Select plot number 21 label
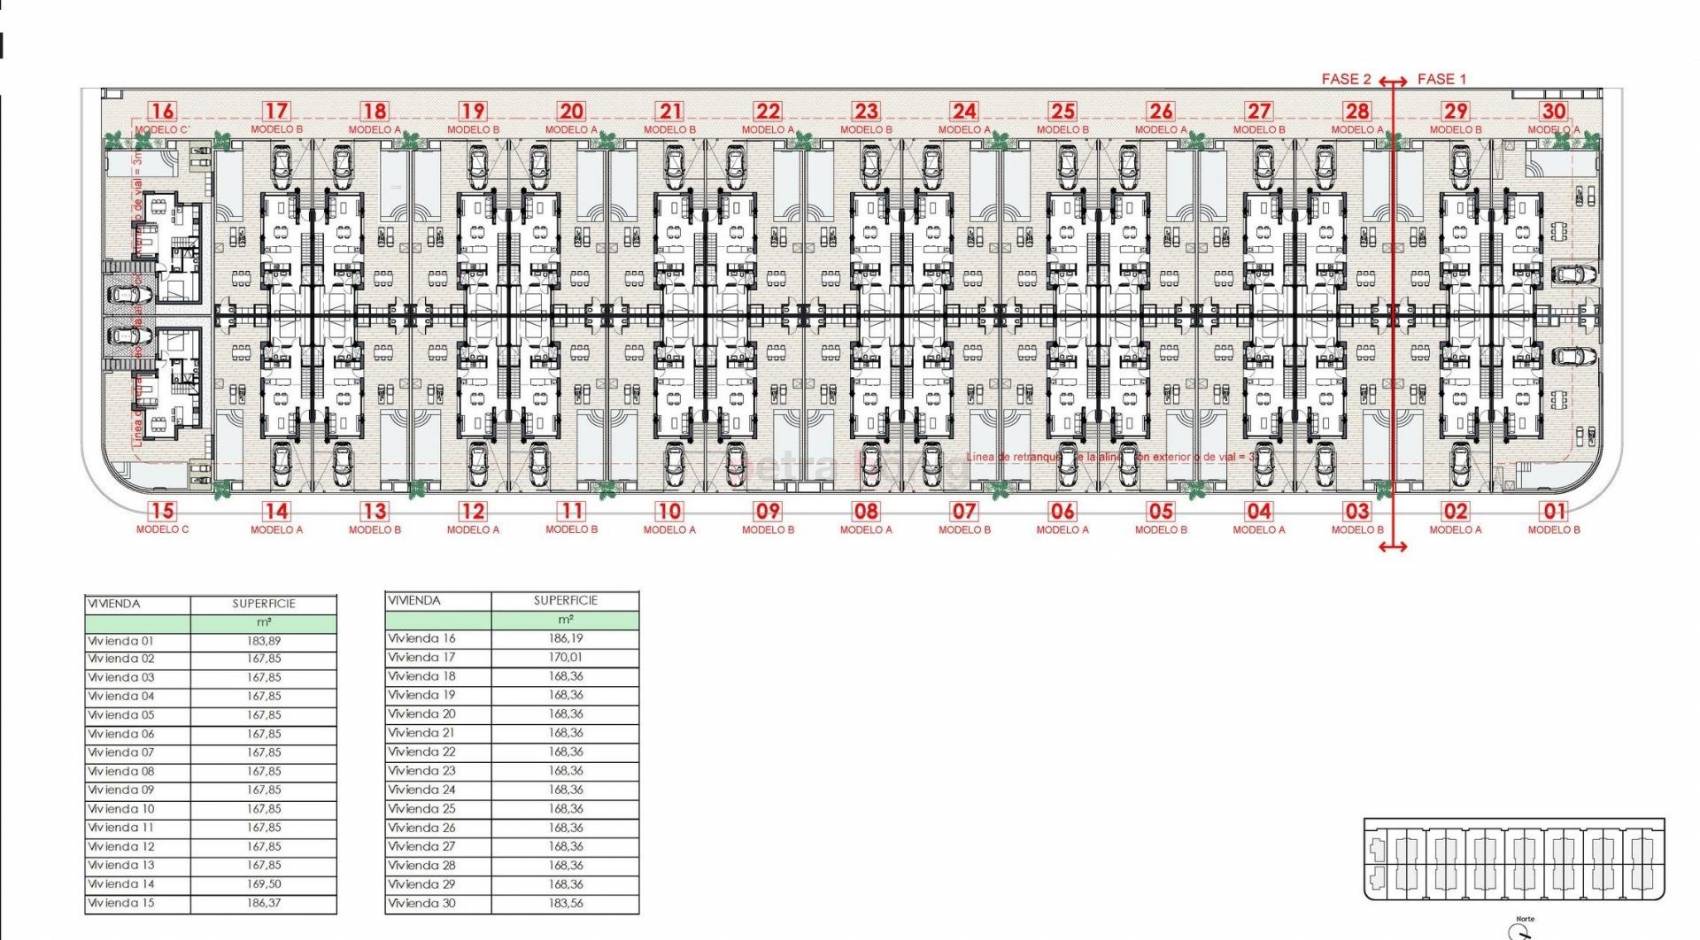 click(x=669, y=111)
